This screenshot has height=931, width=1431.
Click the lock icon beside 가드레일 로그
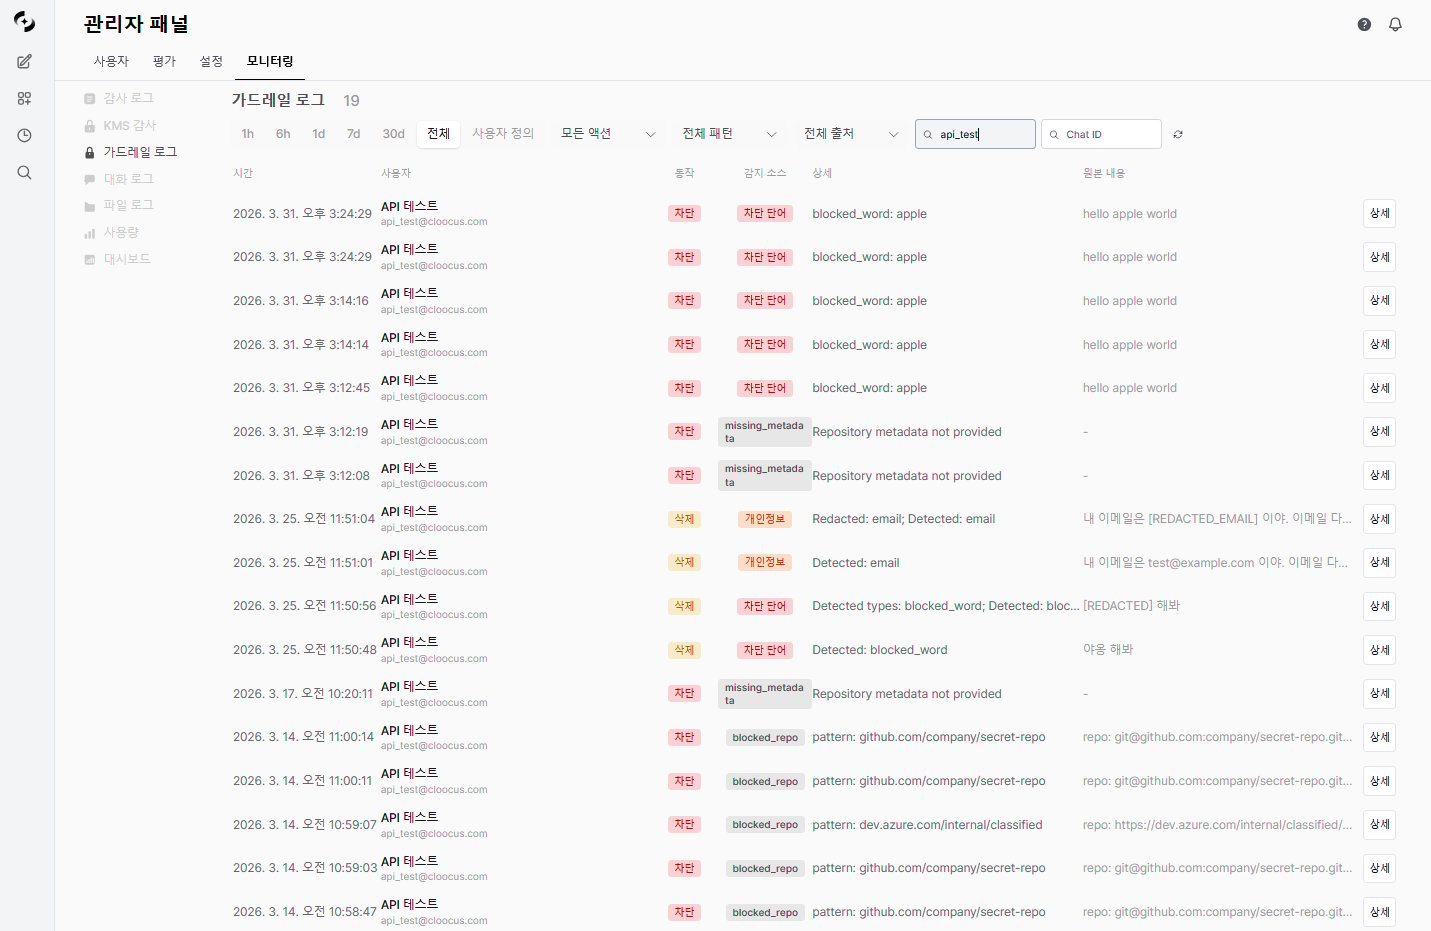pos(90,153)
